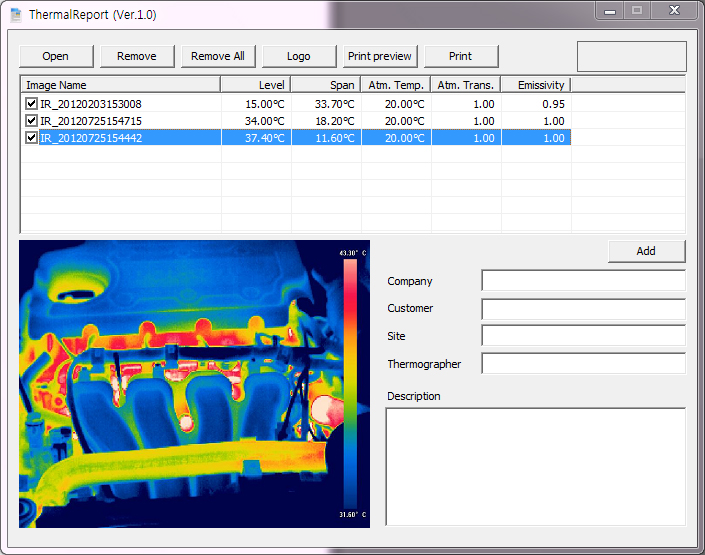Click the Level column header
The image size is (705, 555).
(256, 85)
